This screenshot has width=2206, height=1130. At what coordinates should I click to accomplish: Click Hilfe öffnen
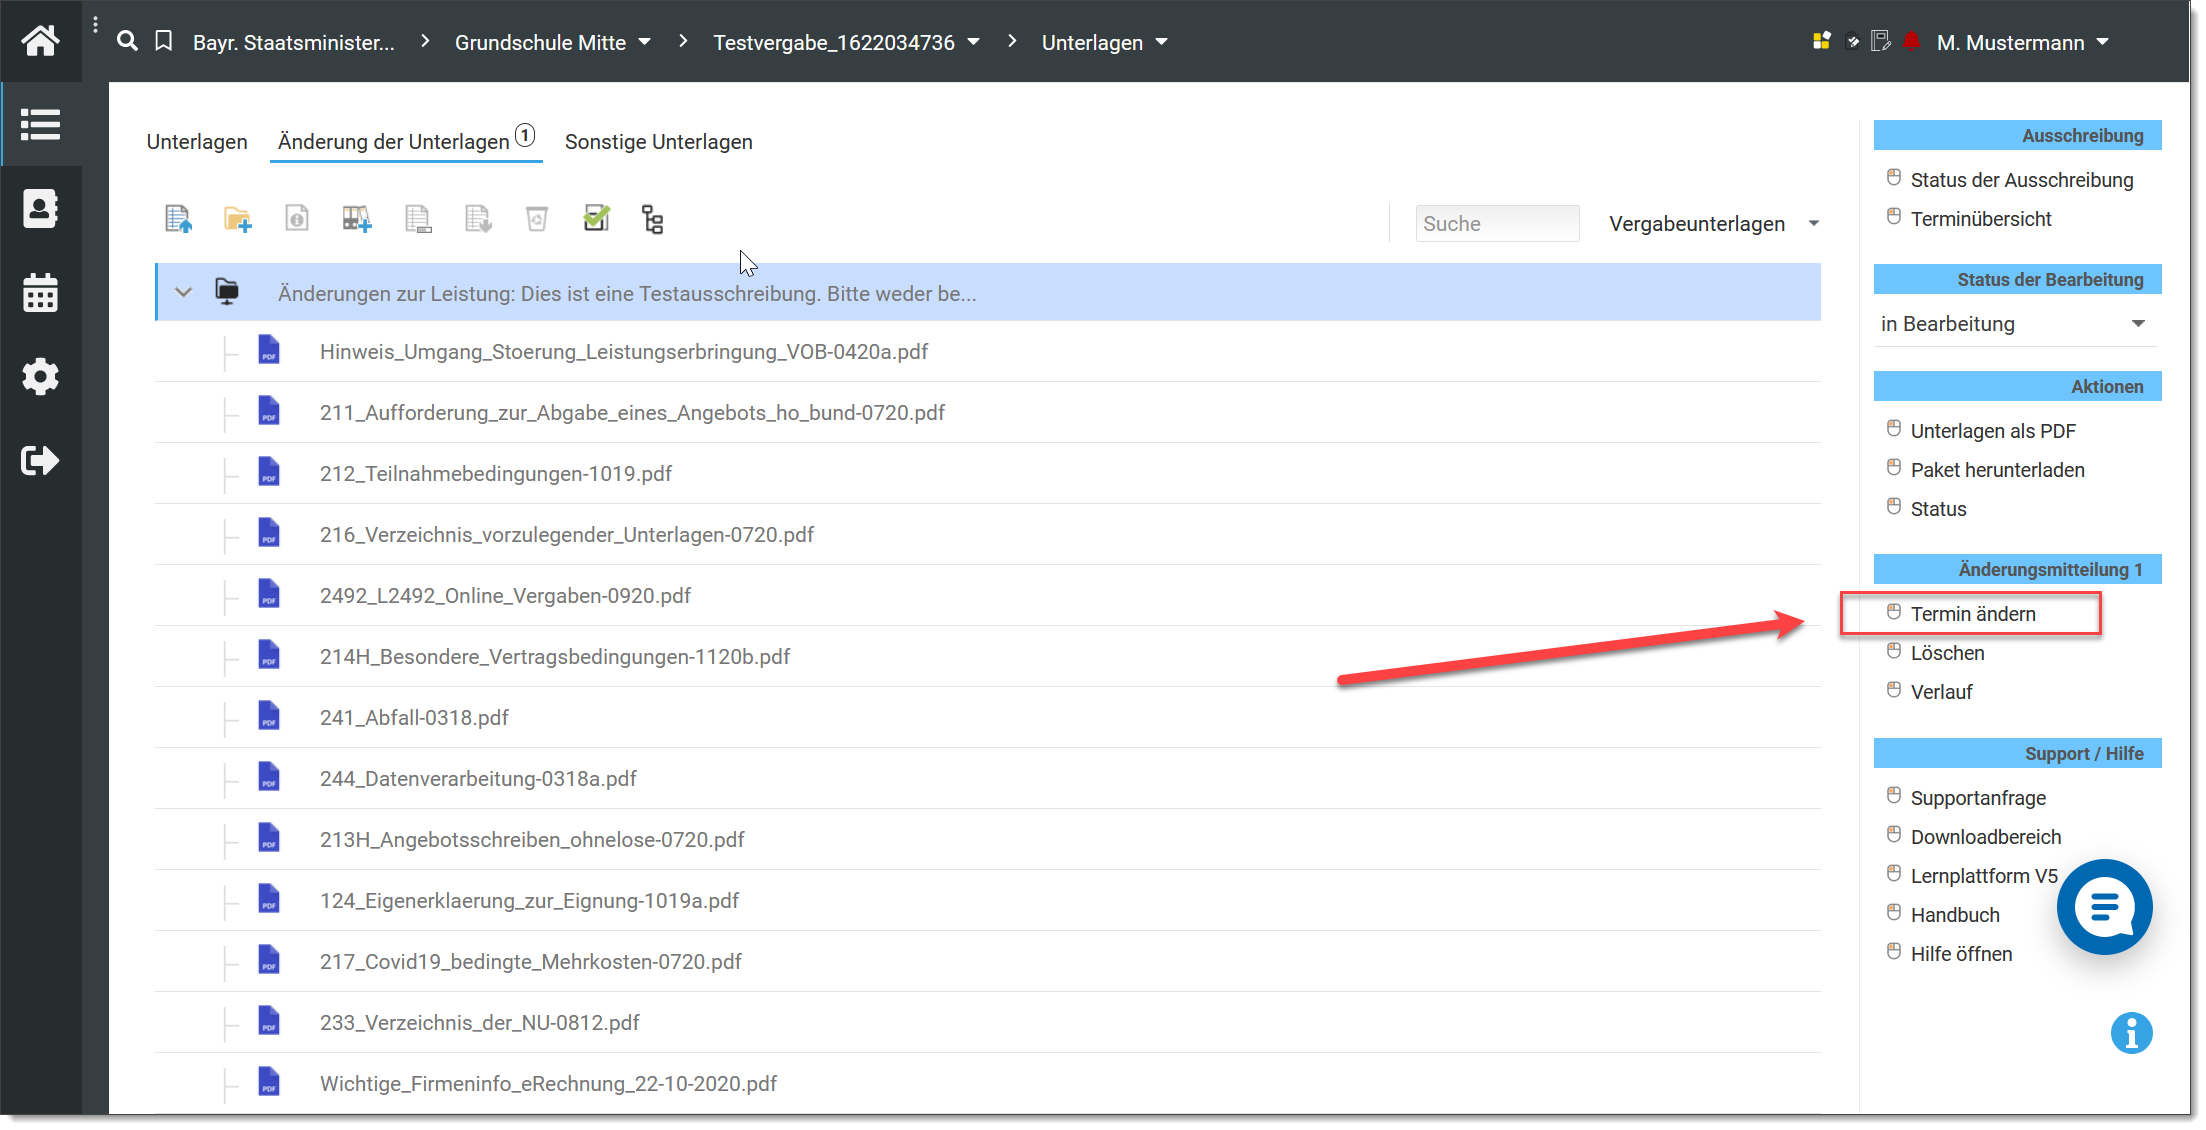pos(1961,954)
